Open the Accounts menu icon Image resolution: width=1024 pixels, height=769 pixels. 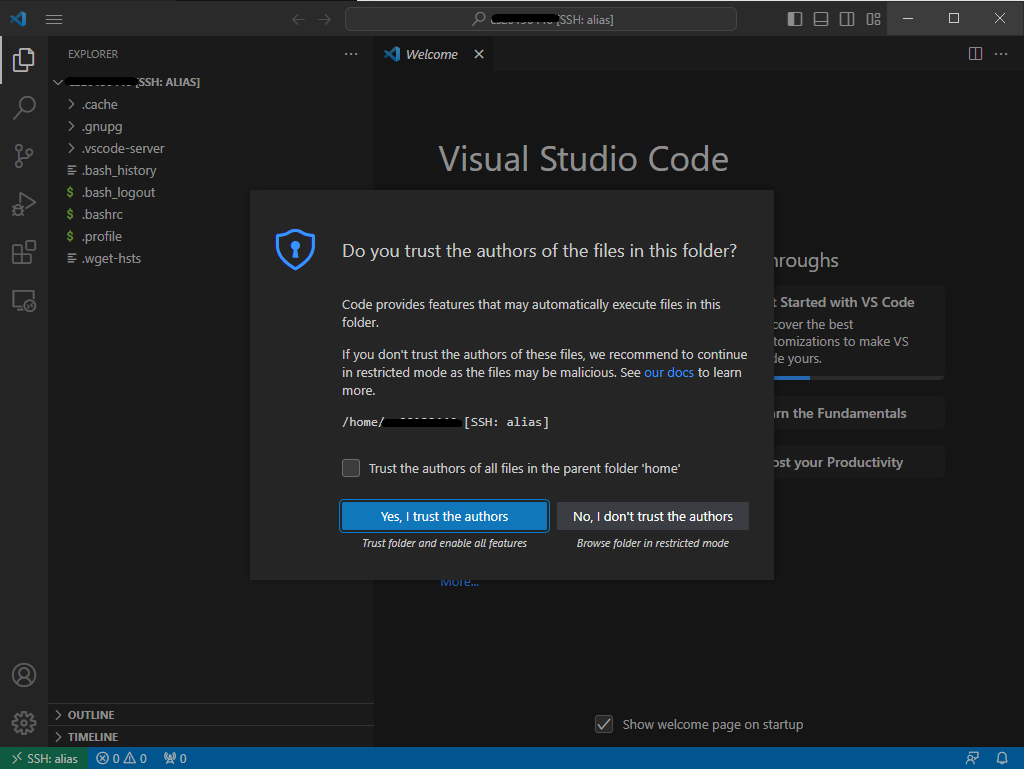tap(24, 675)
